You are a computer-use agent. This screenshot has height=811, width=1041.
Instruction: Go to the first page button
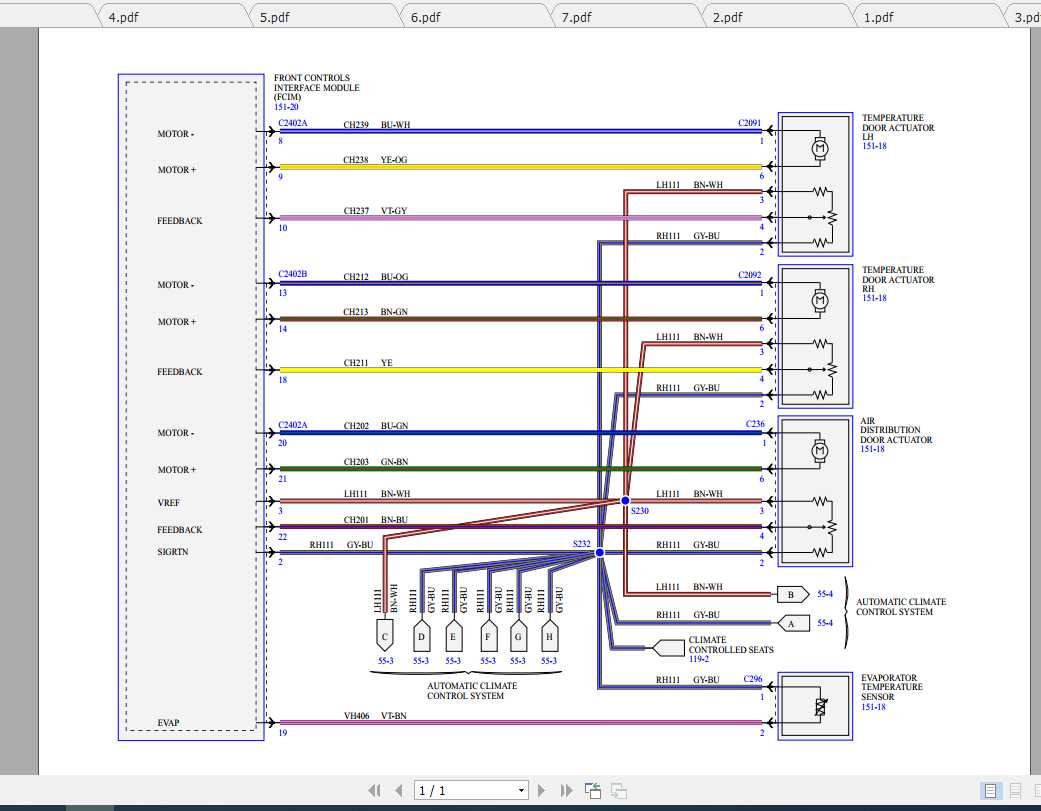point(375,790)
